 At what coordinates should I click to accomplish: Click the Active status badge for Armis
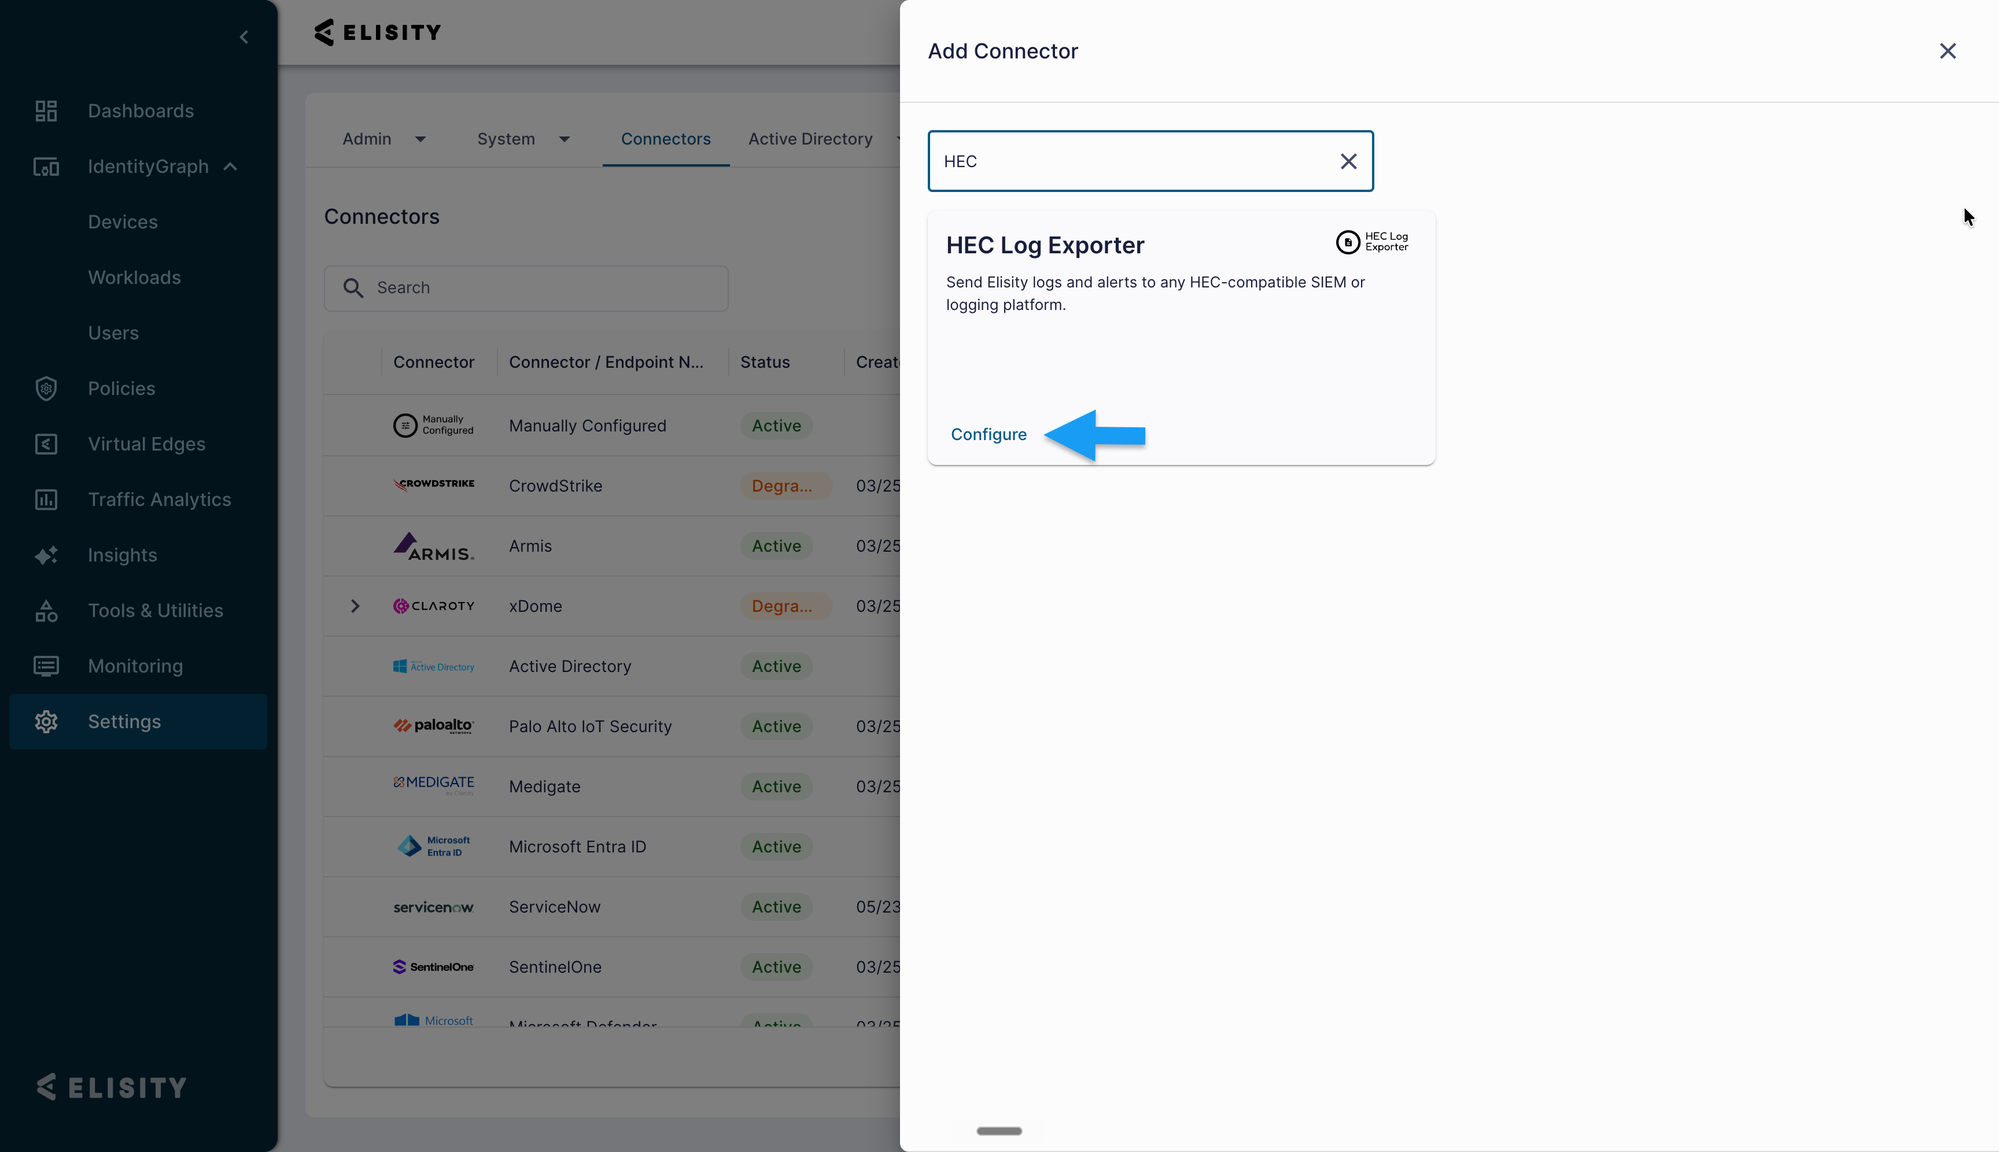pyautogui.click(x=776, y=546)
